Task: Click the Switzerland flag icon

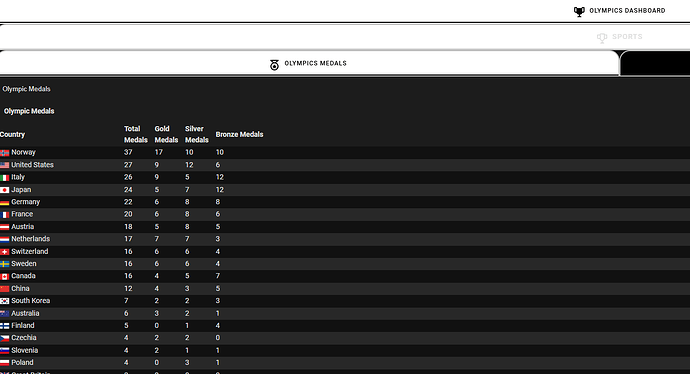Action: coord(4,252)
